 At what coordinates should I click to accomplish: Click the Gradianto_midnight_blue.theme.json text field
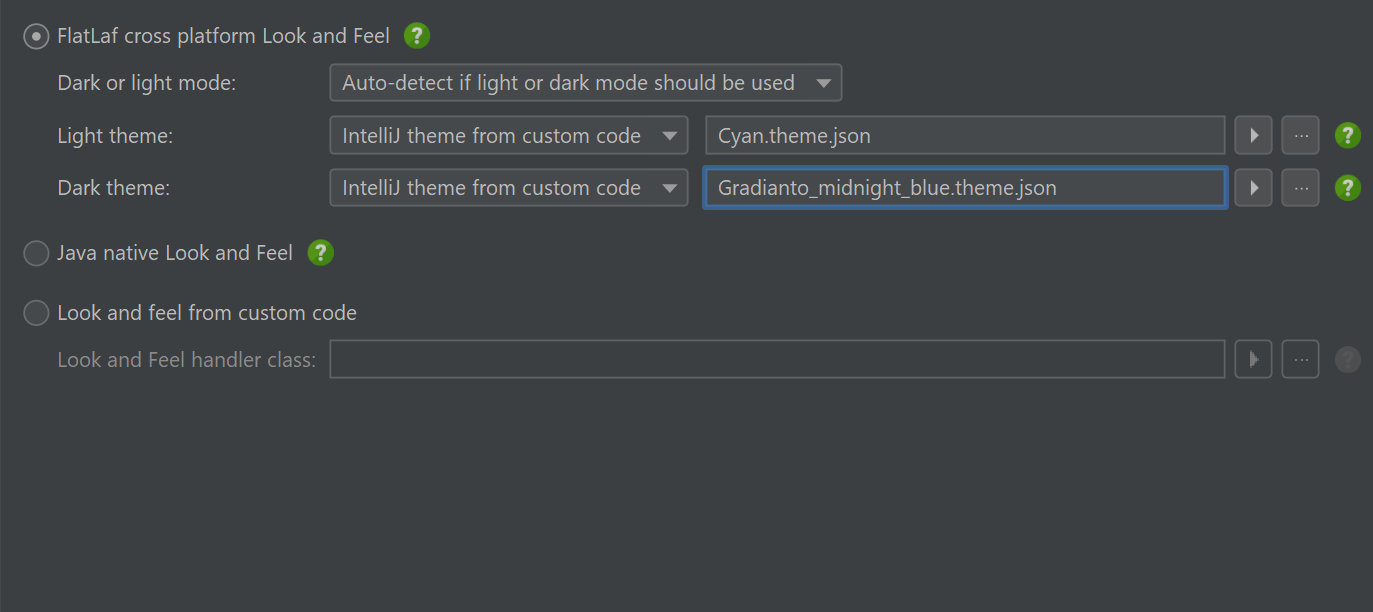965,187
